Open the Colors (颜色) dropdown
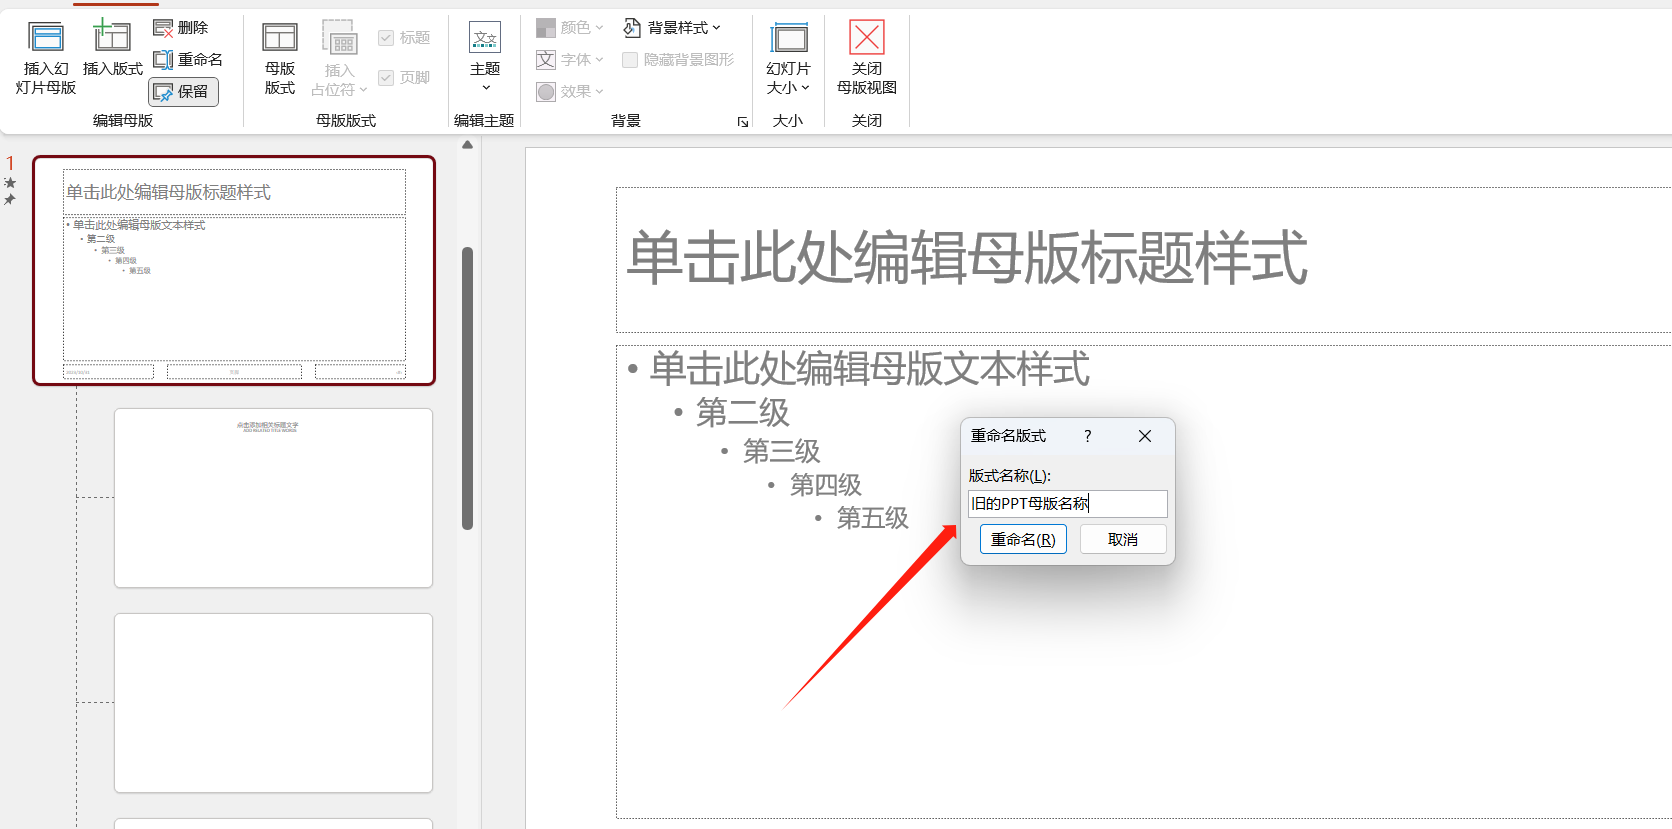The image size is (1672, 829). point(570,28)
